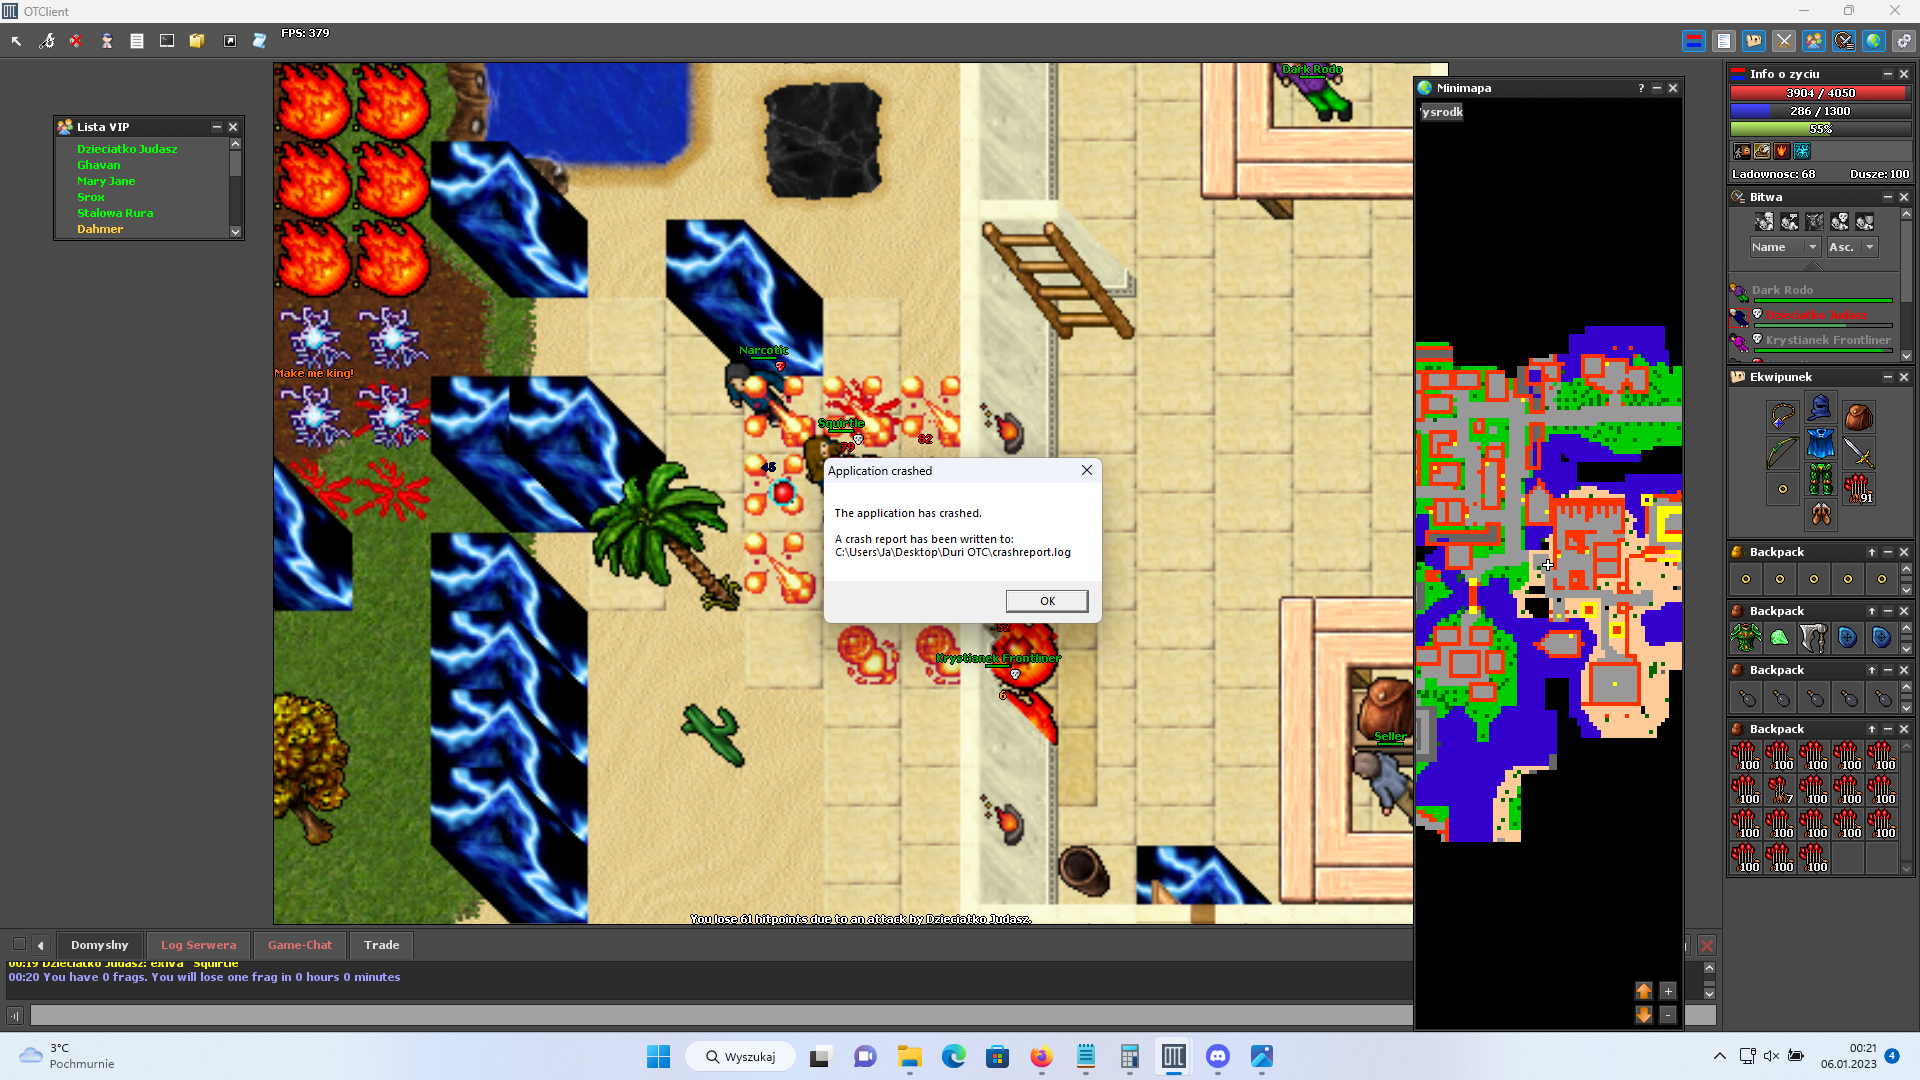This screenshot has width=1920, height=1080.
Task: Toggle the show-monsters filter in the Bitwa panel
Action: click(1815, 222)
